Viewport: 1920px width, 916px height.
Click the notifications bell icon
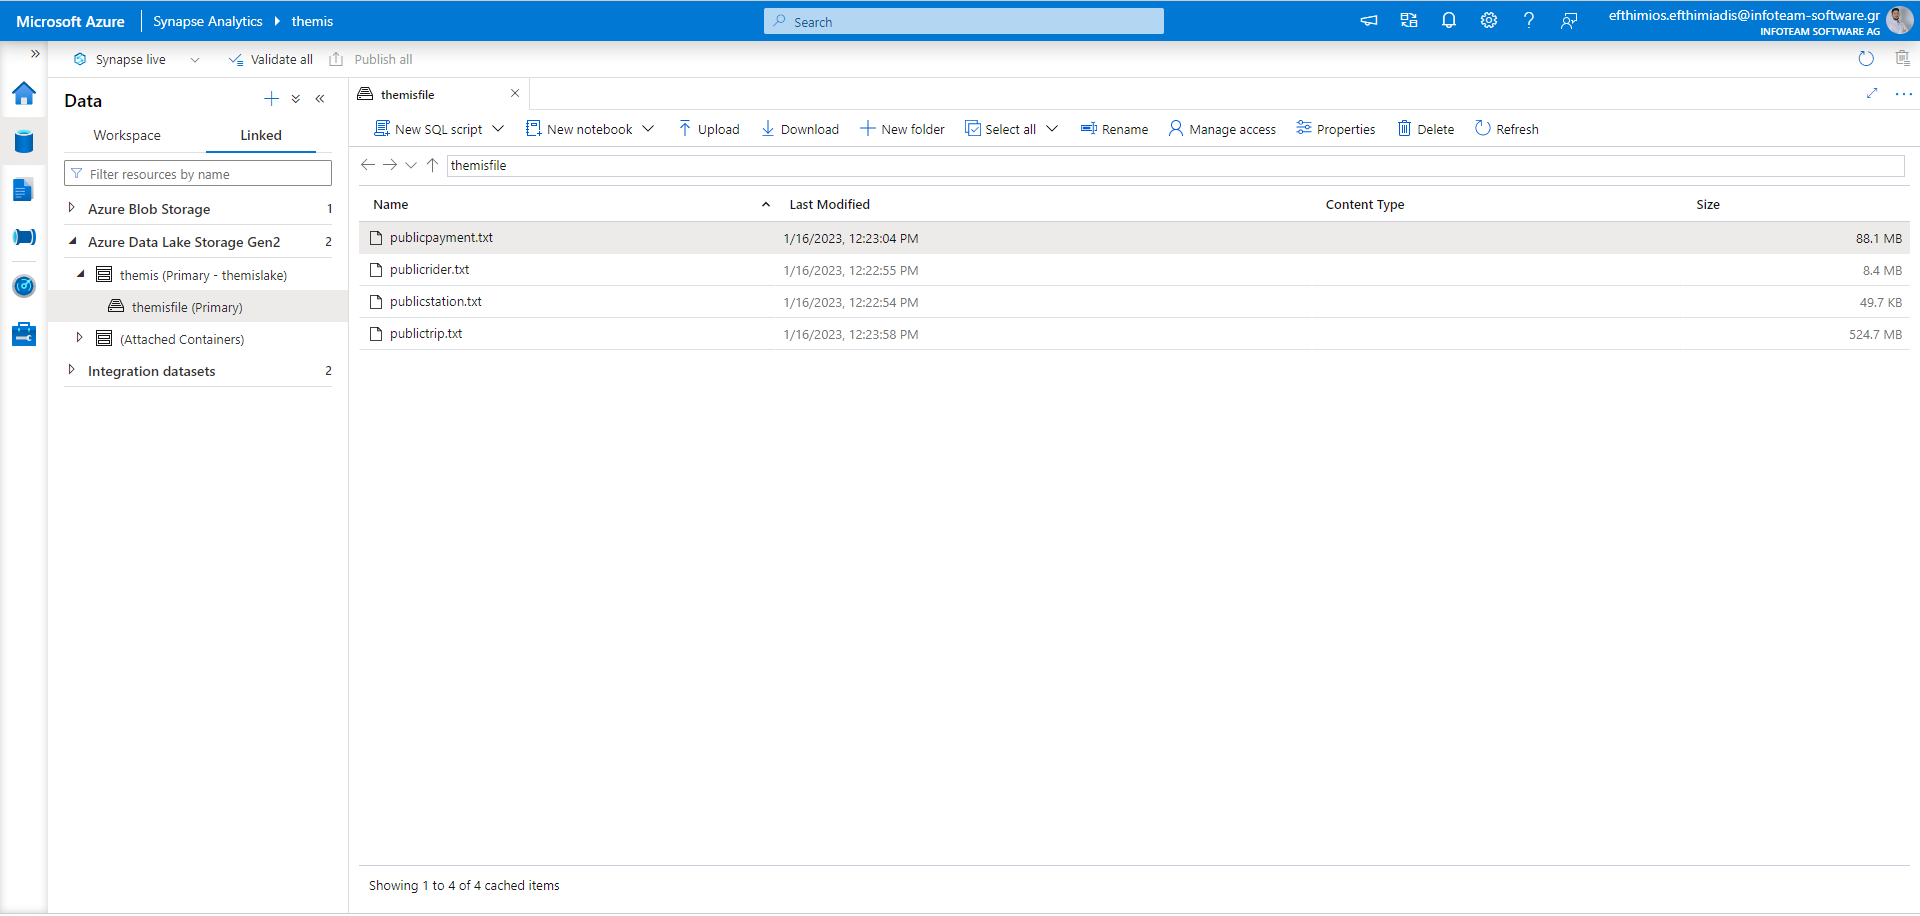coord(1449,20)
